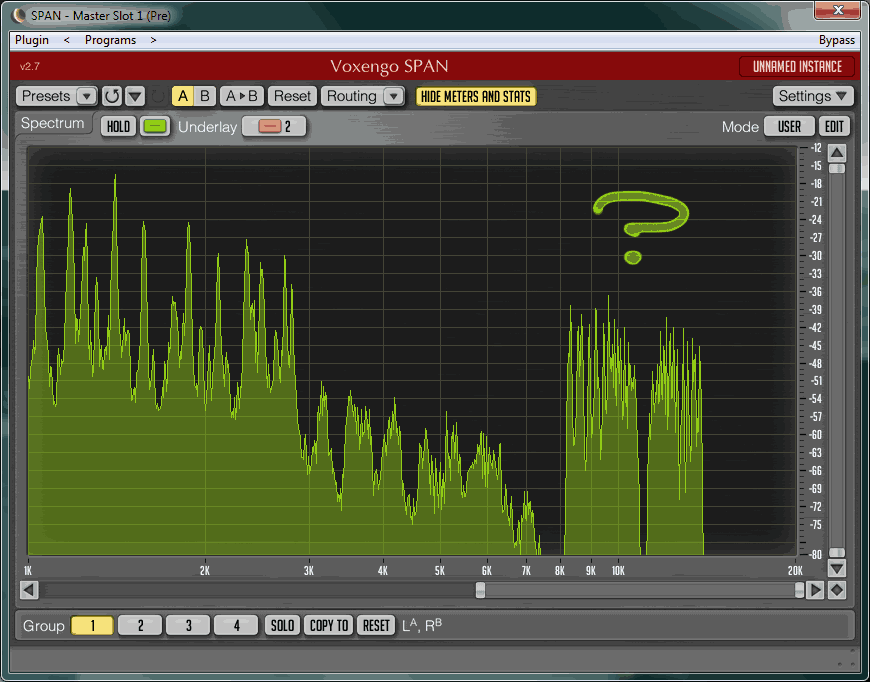The image size is (870, 682).
Task: Click HIDE METERS AND STATS
Action: [476, 97]
